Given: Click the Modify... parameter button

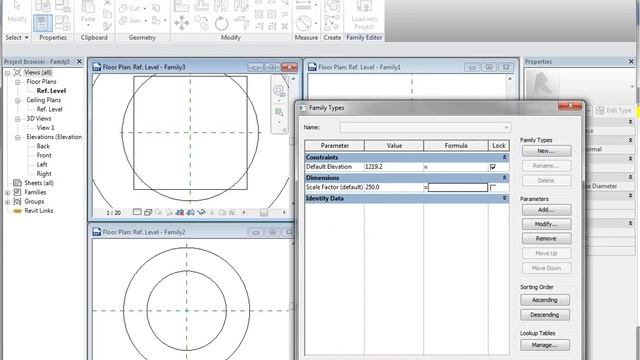Looking at the screenshot, I should point(546,224).
